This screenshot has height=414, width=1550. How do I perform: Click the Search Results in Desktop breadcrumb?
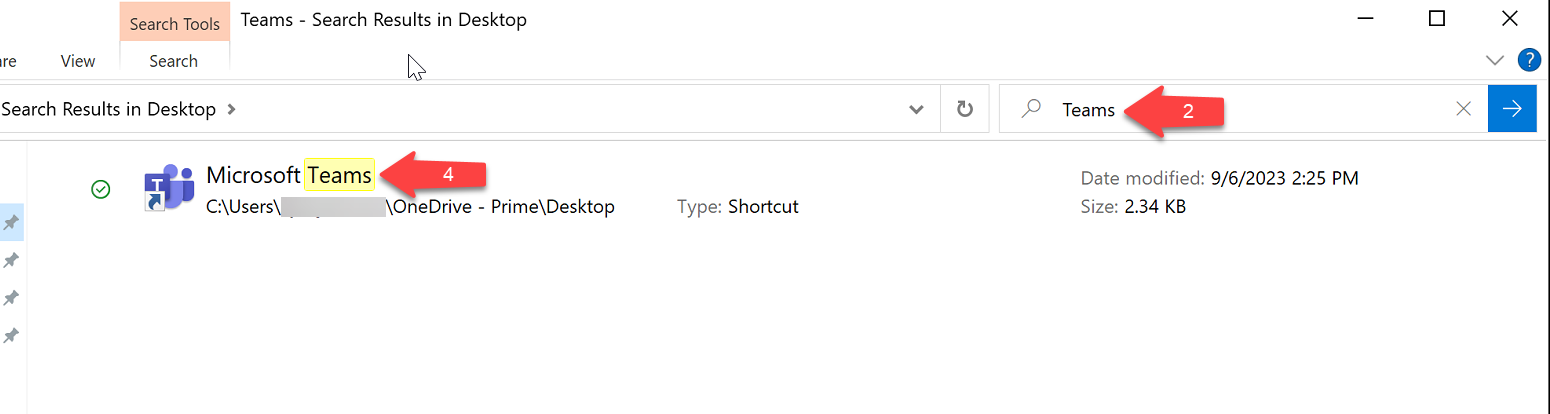tap(108, 109)
